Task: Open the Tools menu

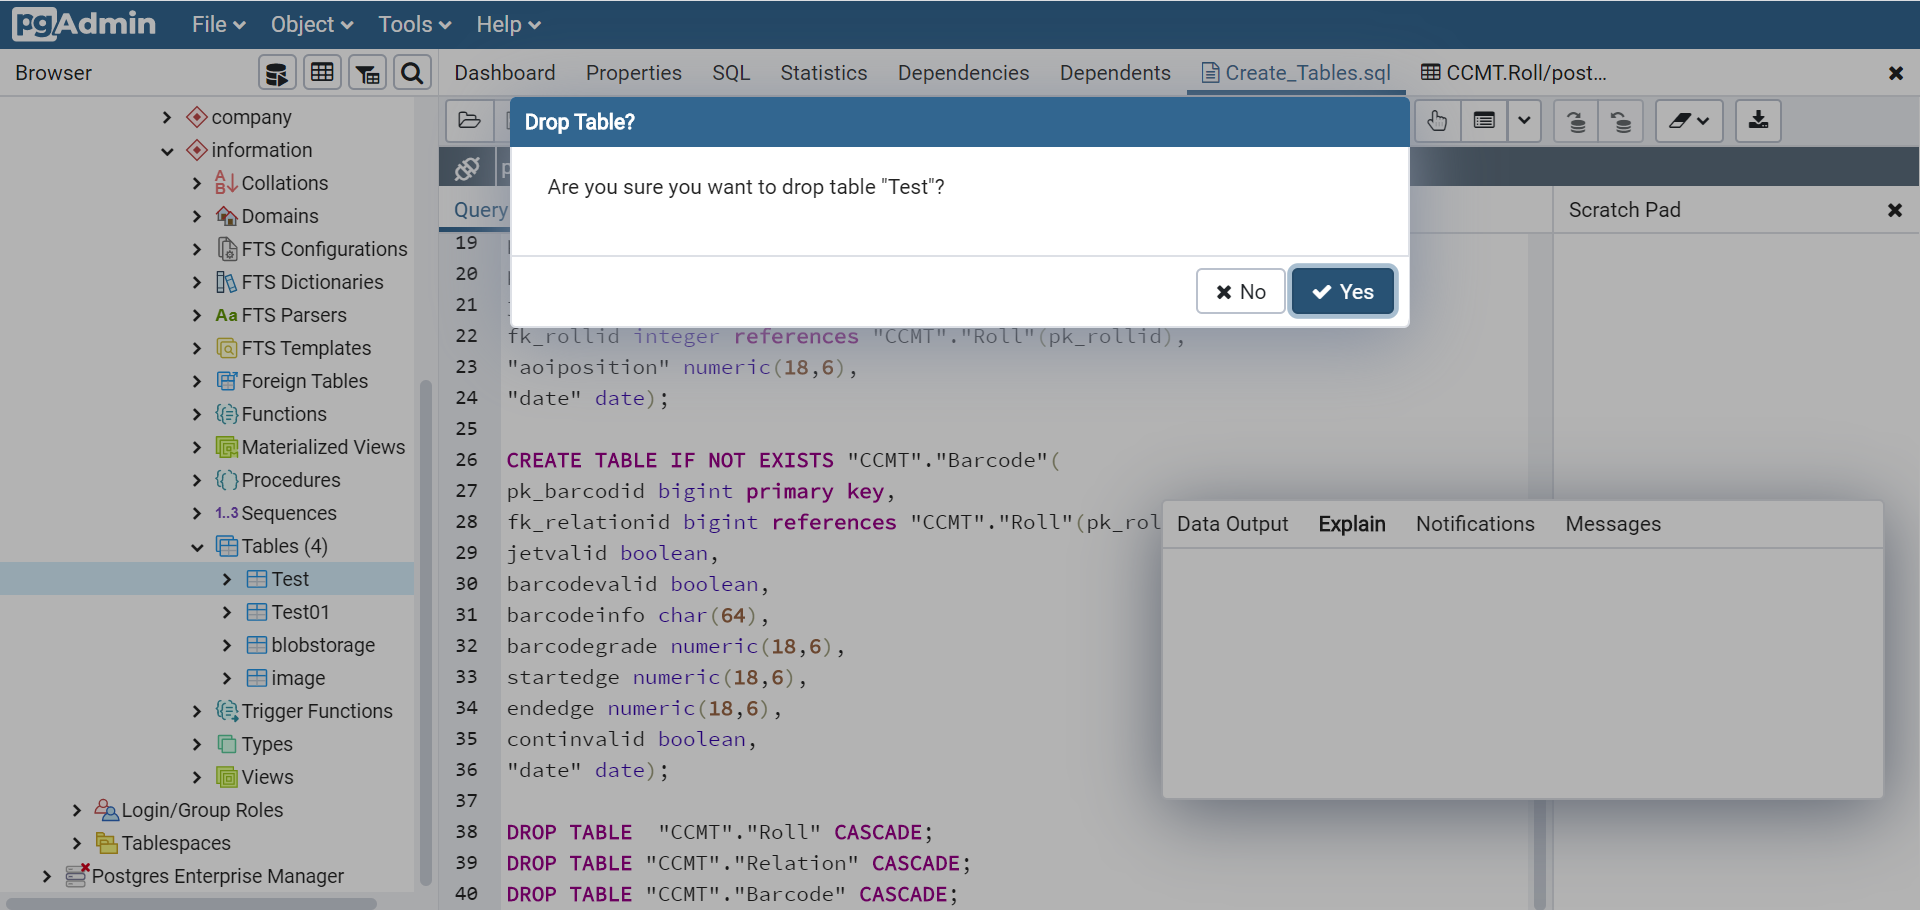Action: [x=413, y=24]
